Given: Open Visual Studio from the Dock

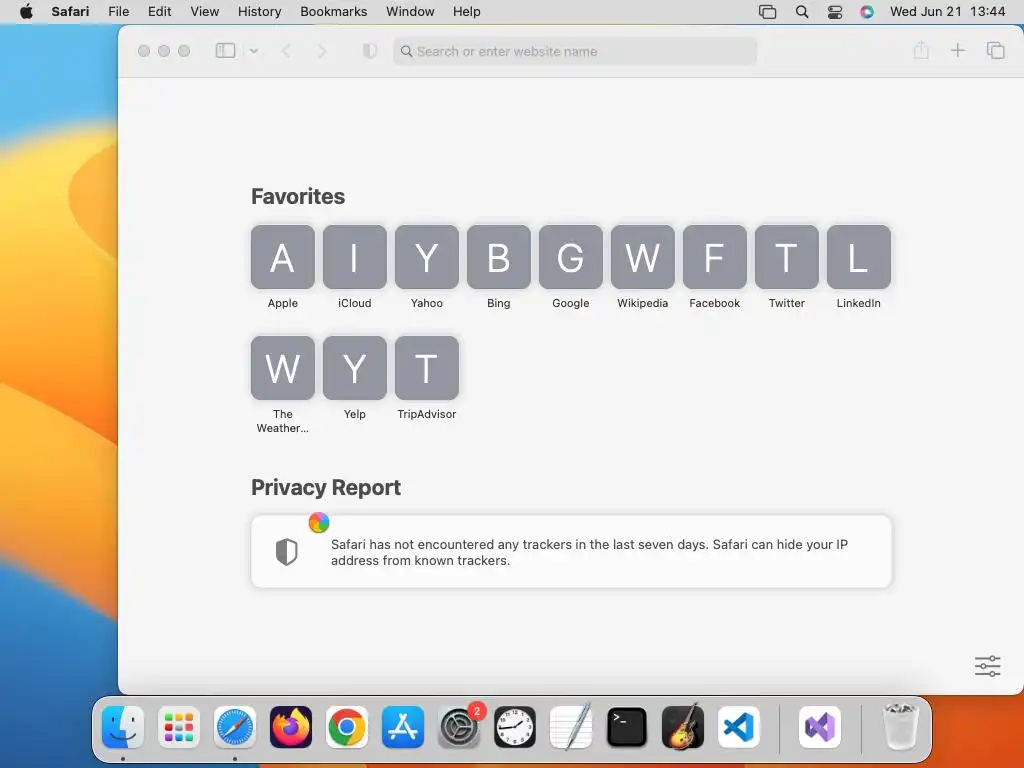Looking at the screenshot, I should pos(820,727).
